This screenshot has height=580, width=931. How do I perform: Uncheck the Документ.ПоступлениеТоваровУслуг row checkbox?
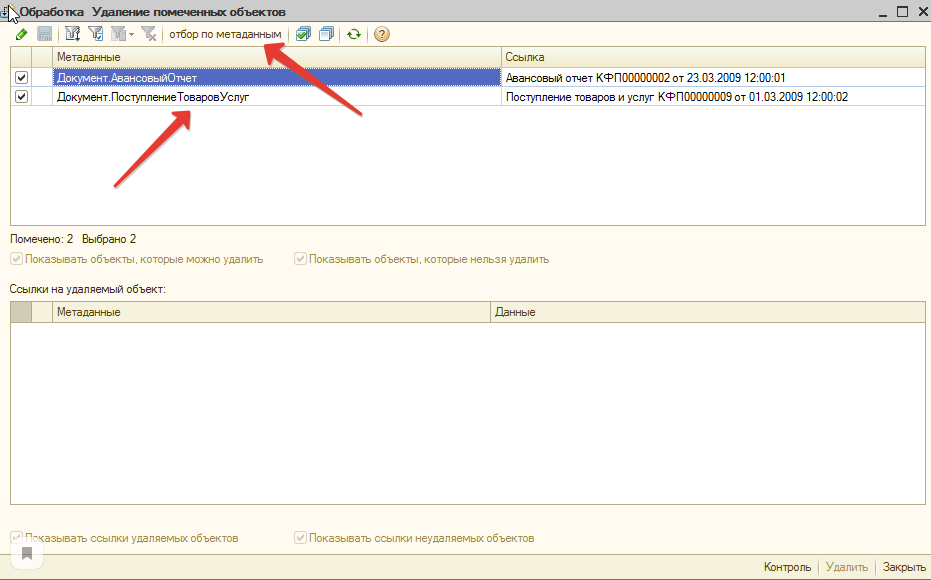(x=21, y=97)
